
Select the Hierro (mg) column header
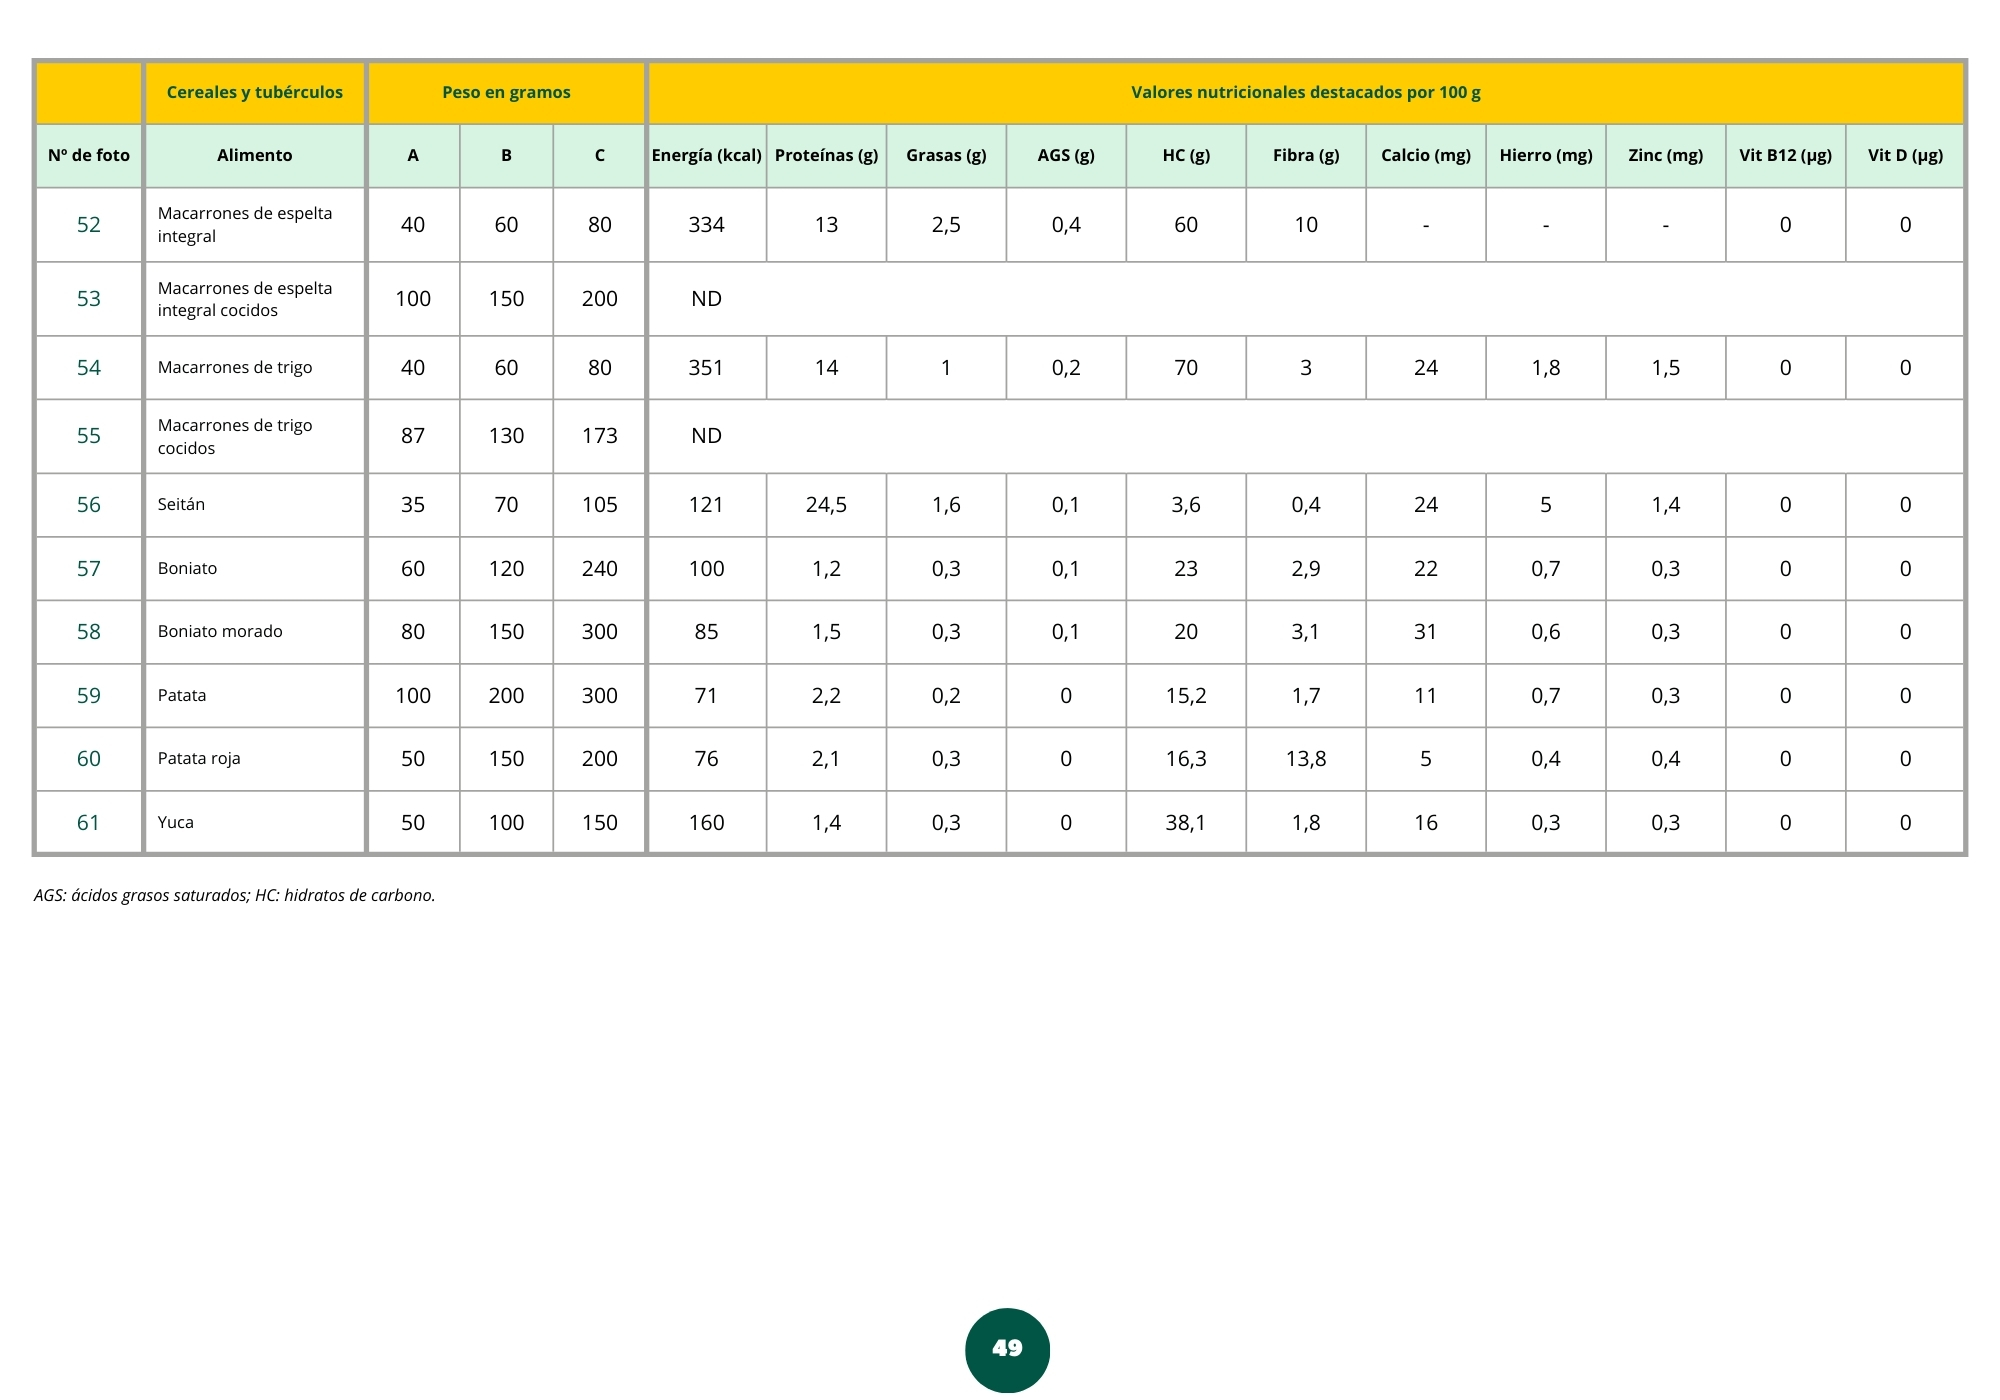[x=1545, y=155]
